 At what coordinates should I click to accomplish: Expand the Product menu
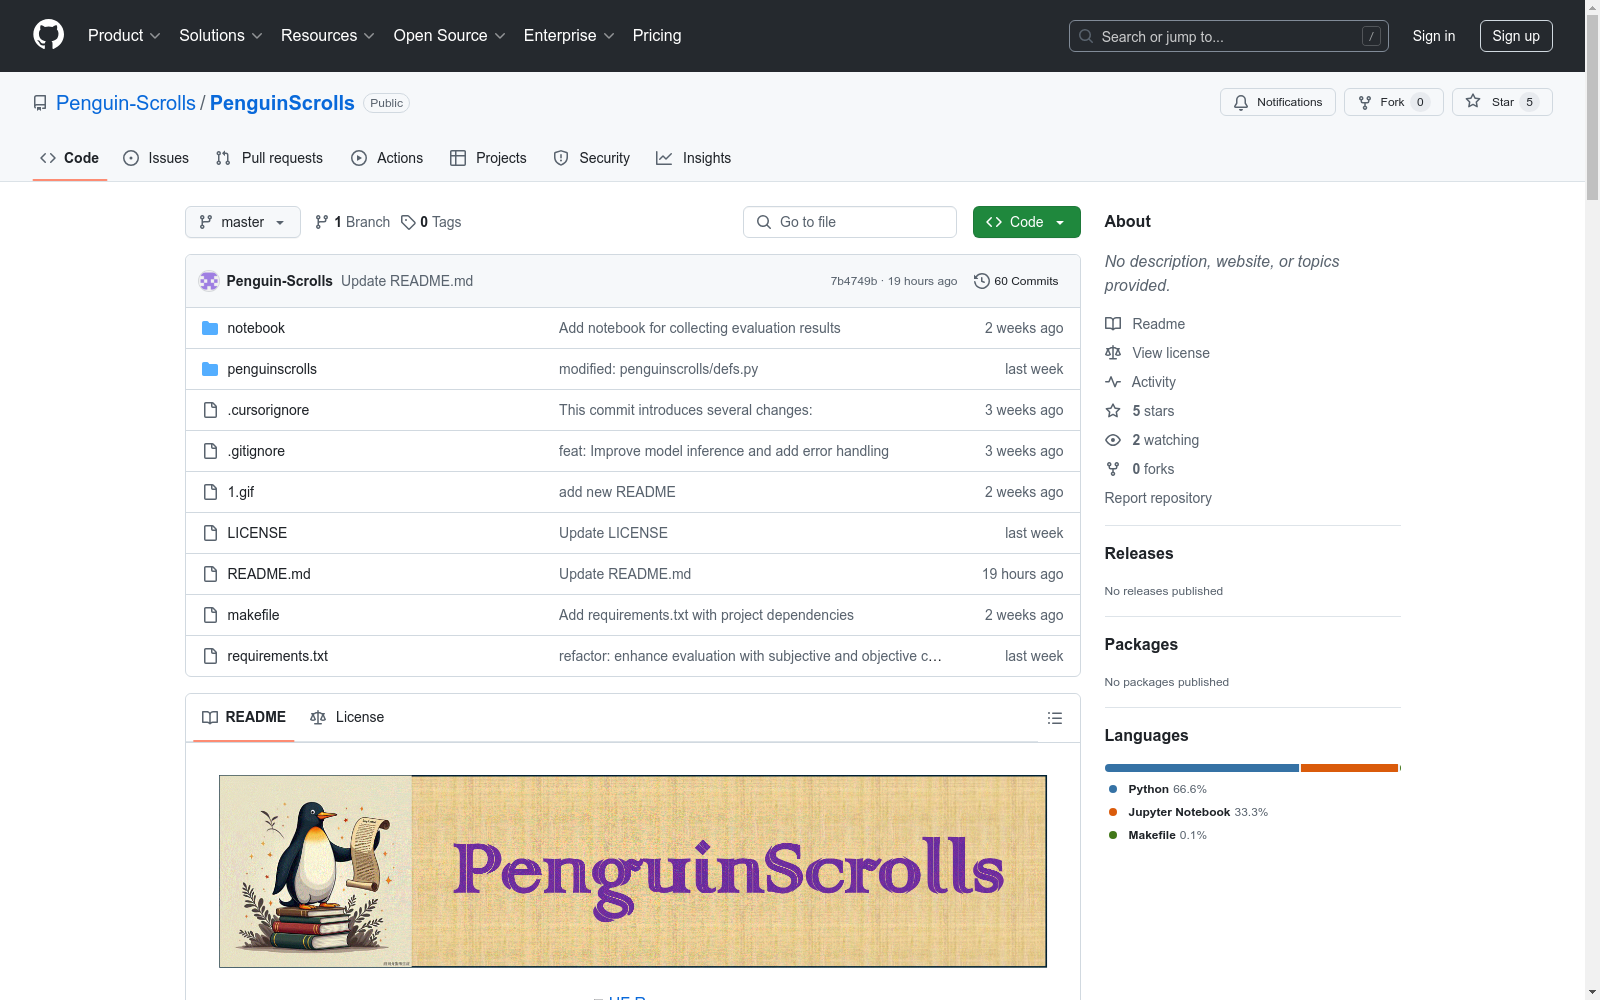[124, 36]
